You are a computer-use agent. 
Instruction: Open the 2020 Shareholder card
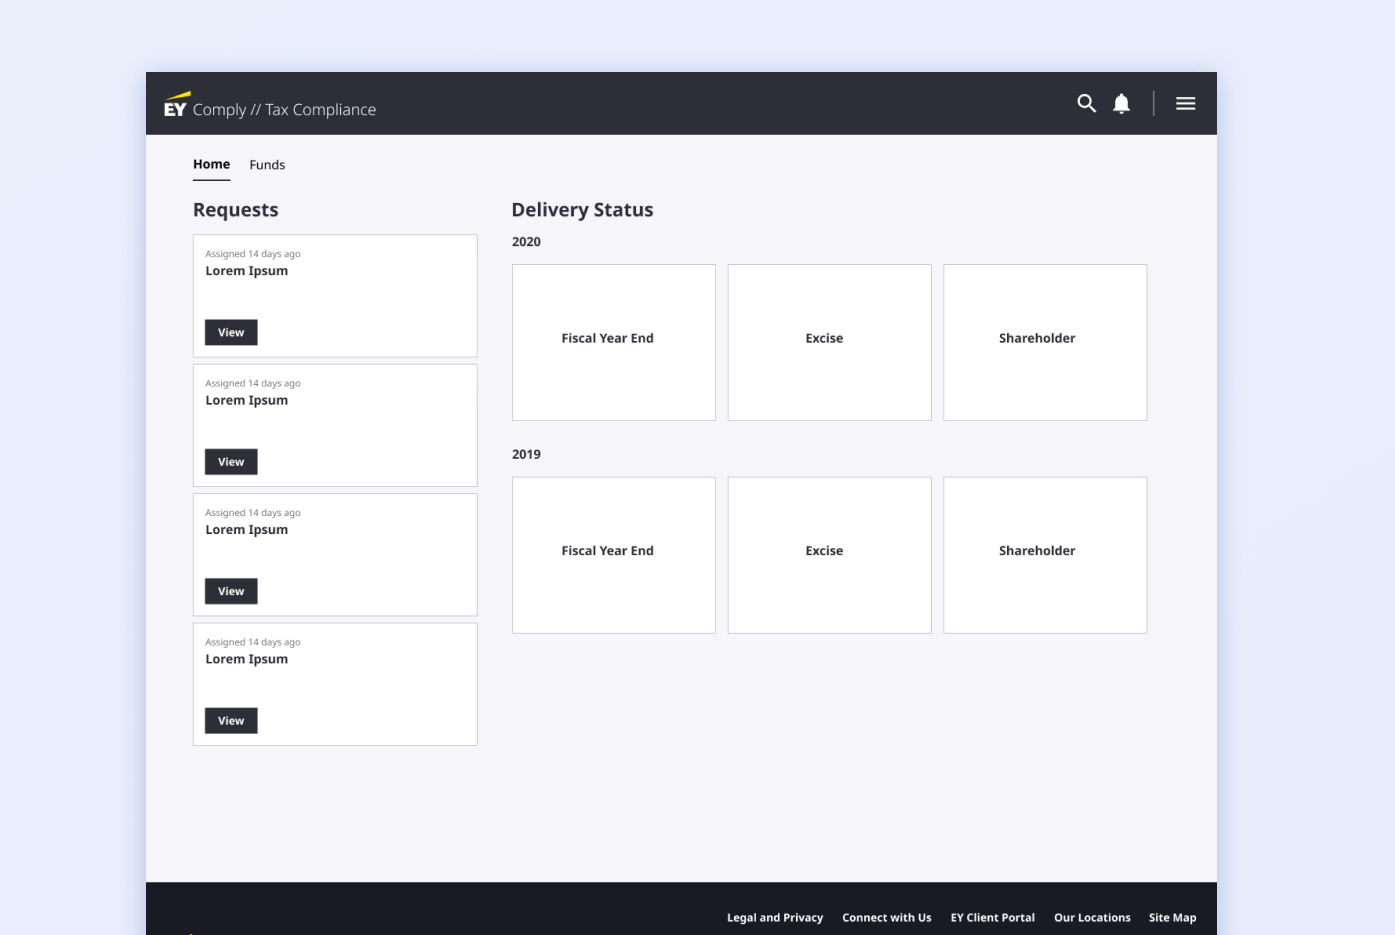(x=1045, y=342)
